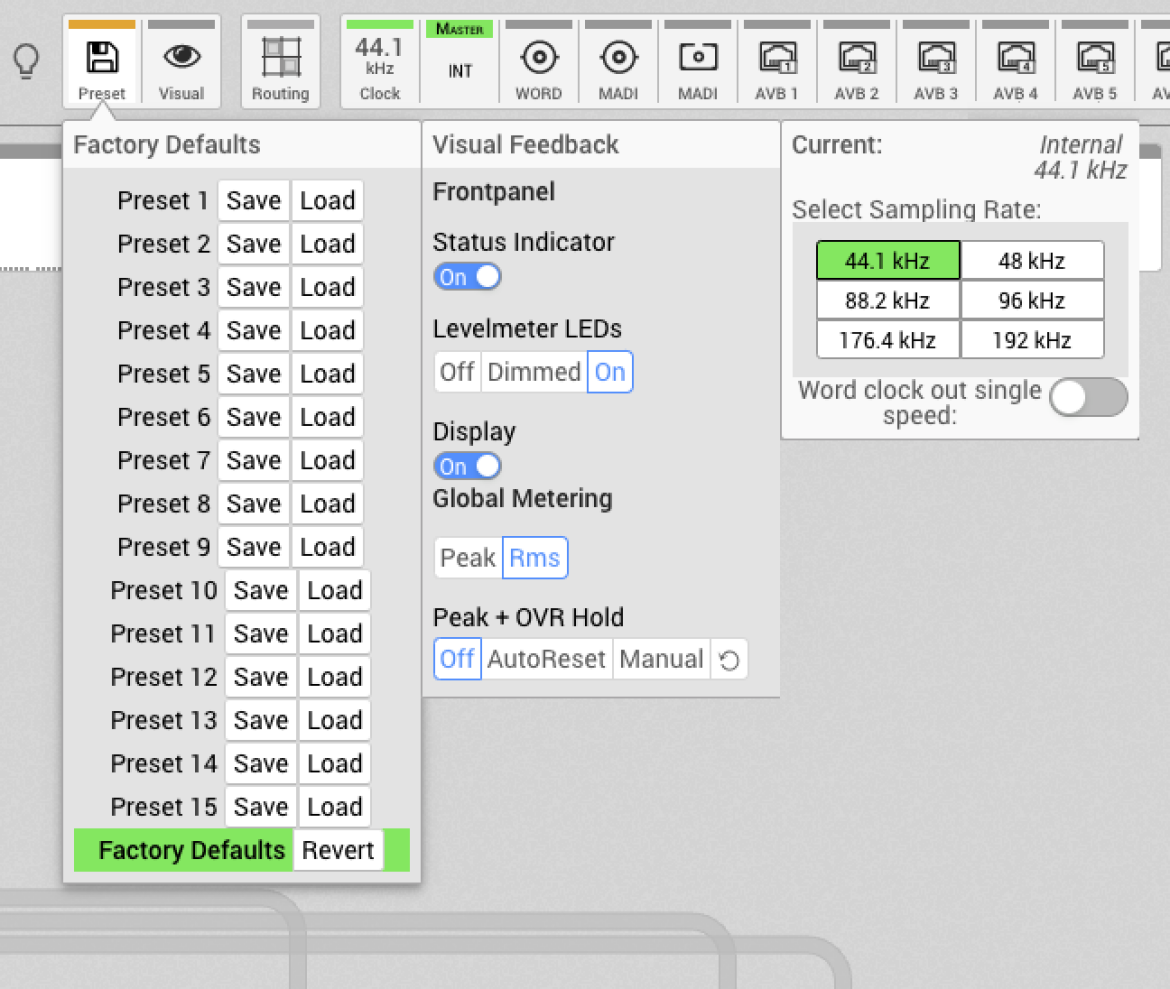Image resolution: width=1170 pixels, height=989 pixels.
Task: Choose Rms global metering
Action: click(x=534, y=558)
